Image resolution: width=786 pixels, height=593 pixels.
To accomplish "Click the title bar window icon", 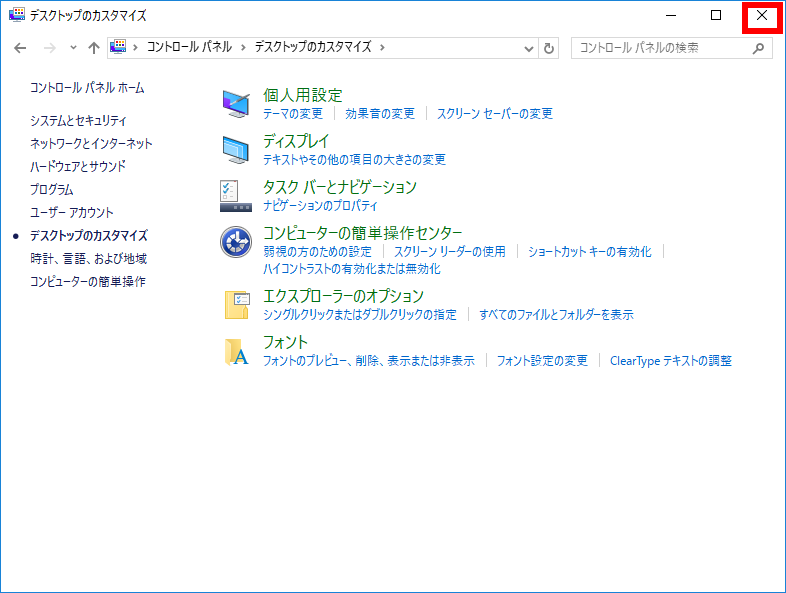I will click(17, 15).
